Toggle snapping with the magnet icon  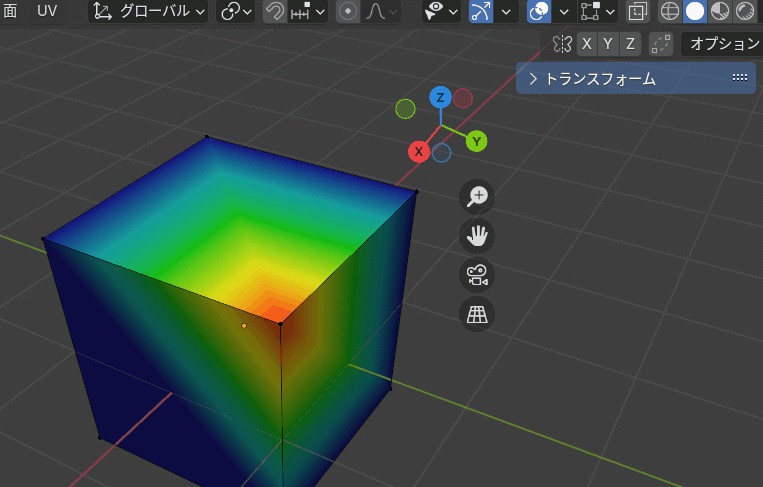point(274,11)
